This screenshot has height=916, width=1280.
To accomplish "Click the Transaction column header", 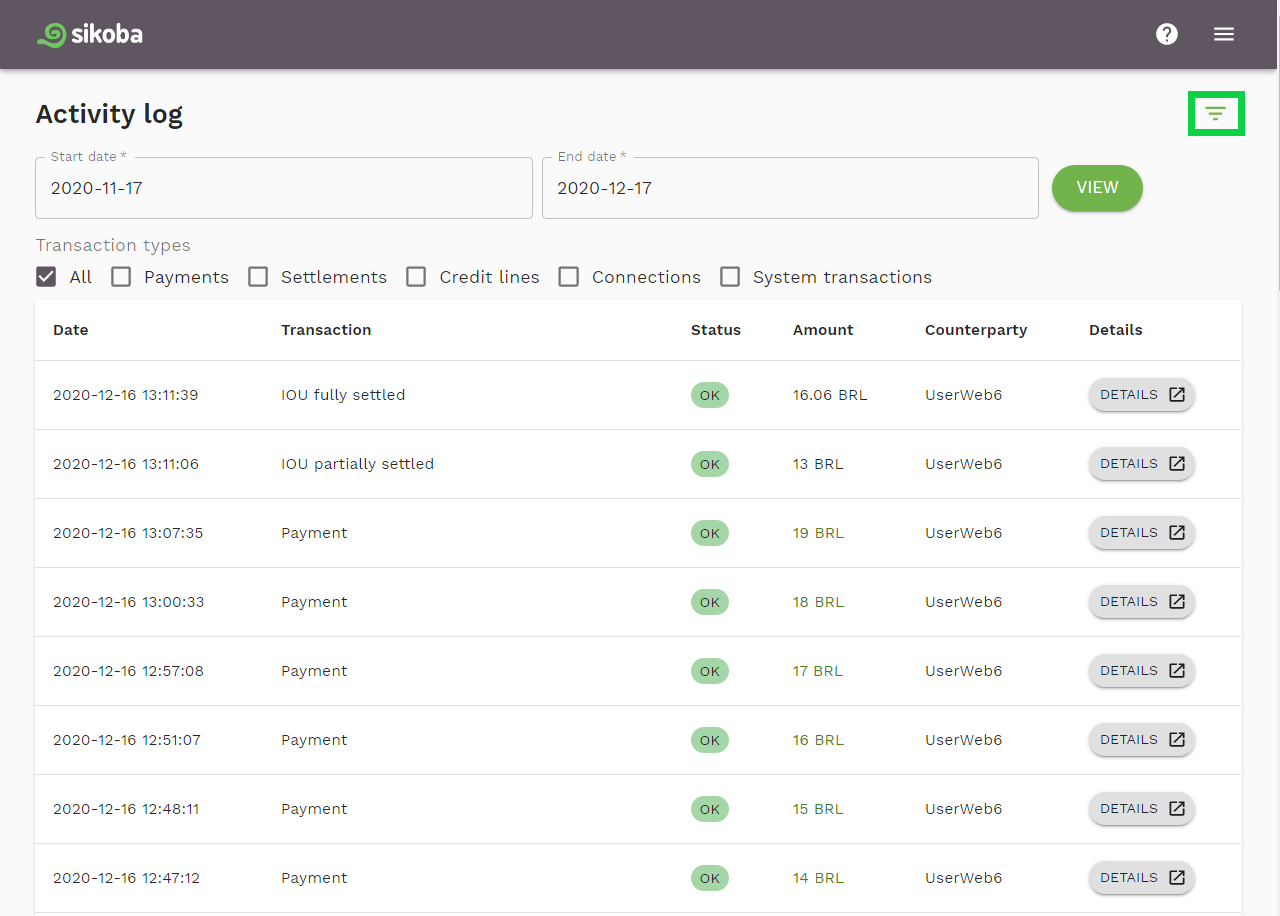I will pyautogui.click(x=326, y=330).
